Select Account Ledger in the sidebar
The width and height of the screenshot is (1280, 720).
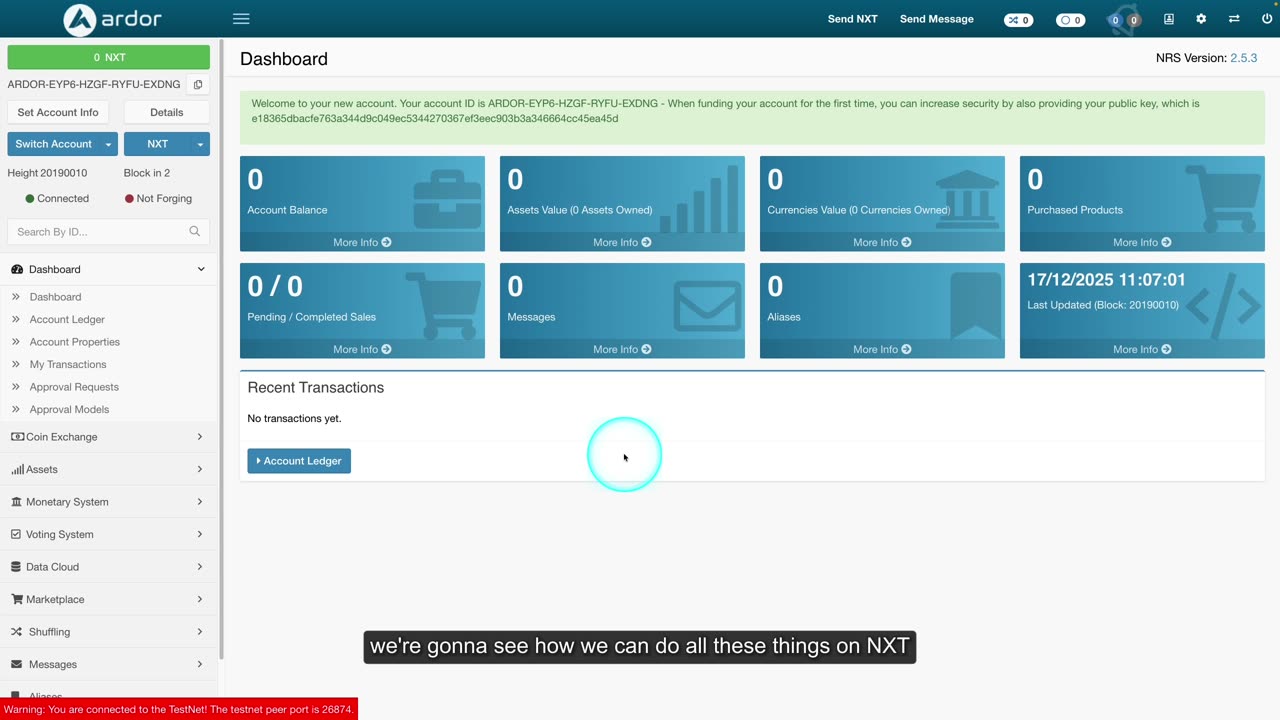click(67, 319)
